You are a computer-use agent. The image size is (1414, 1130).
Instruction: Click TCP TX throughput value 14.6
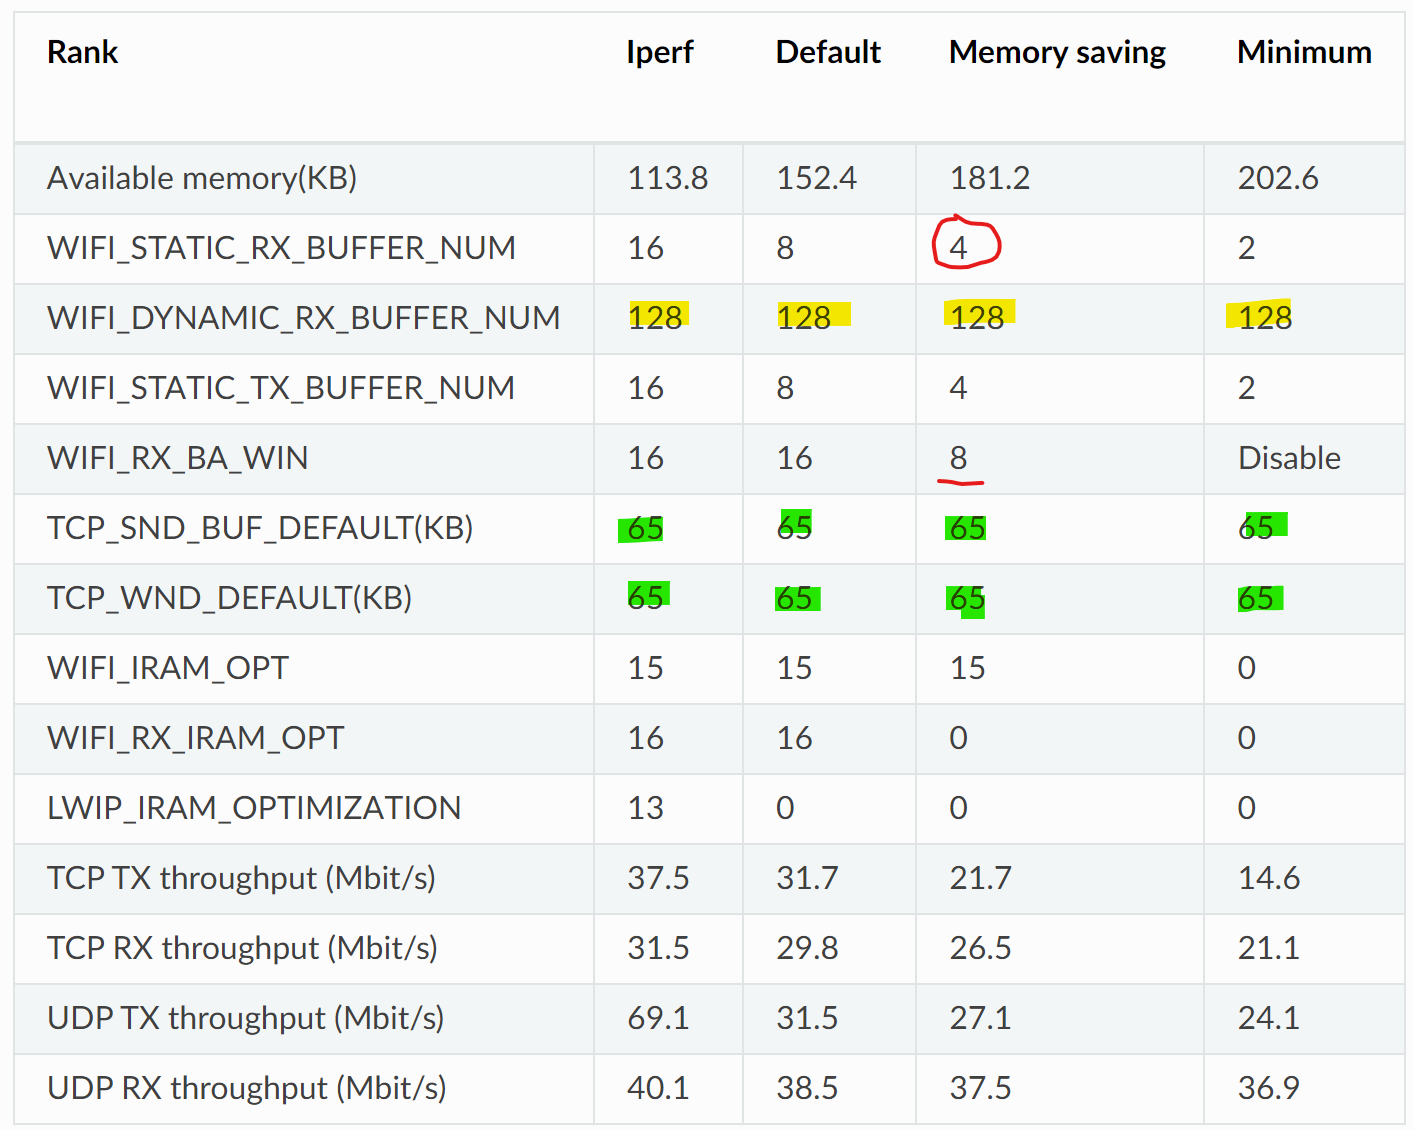coord(1268,878)
